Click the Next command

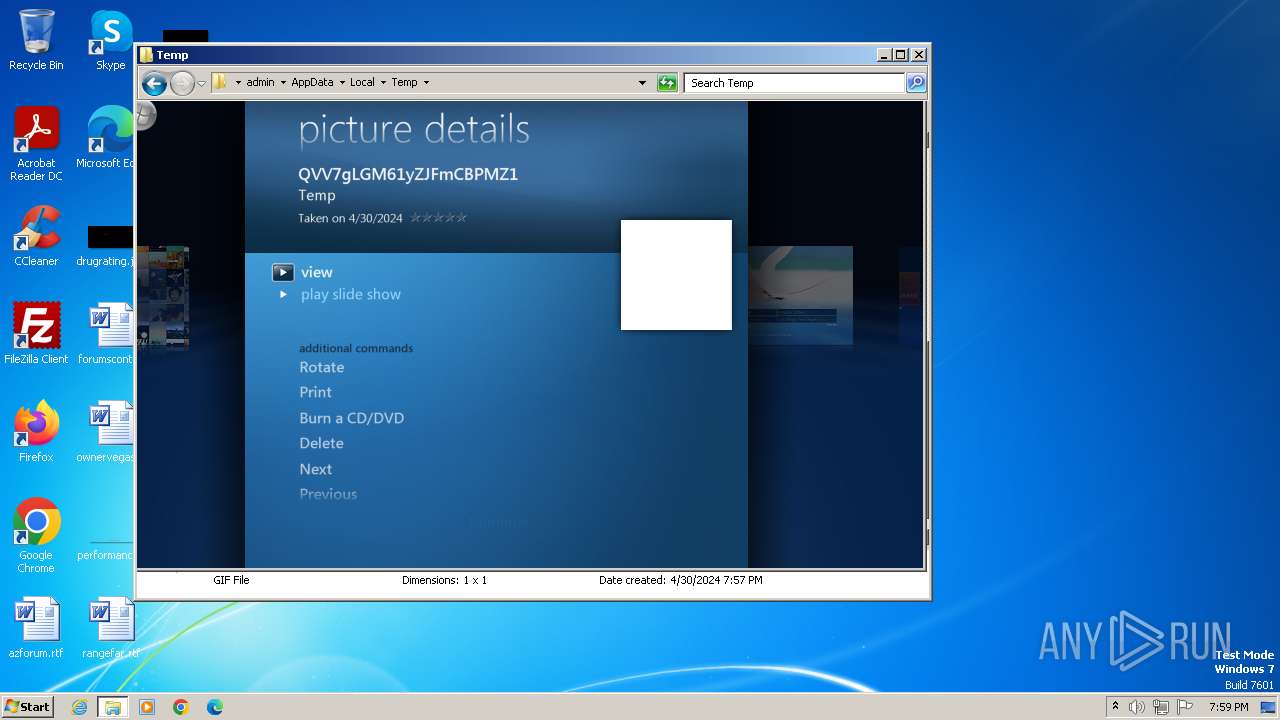tap(315, 469)
